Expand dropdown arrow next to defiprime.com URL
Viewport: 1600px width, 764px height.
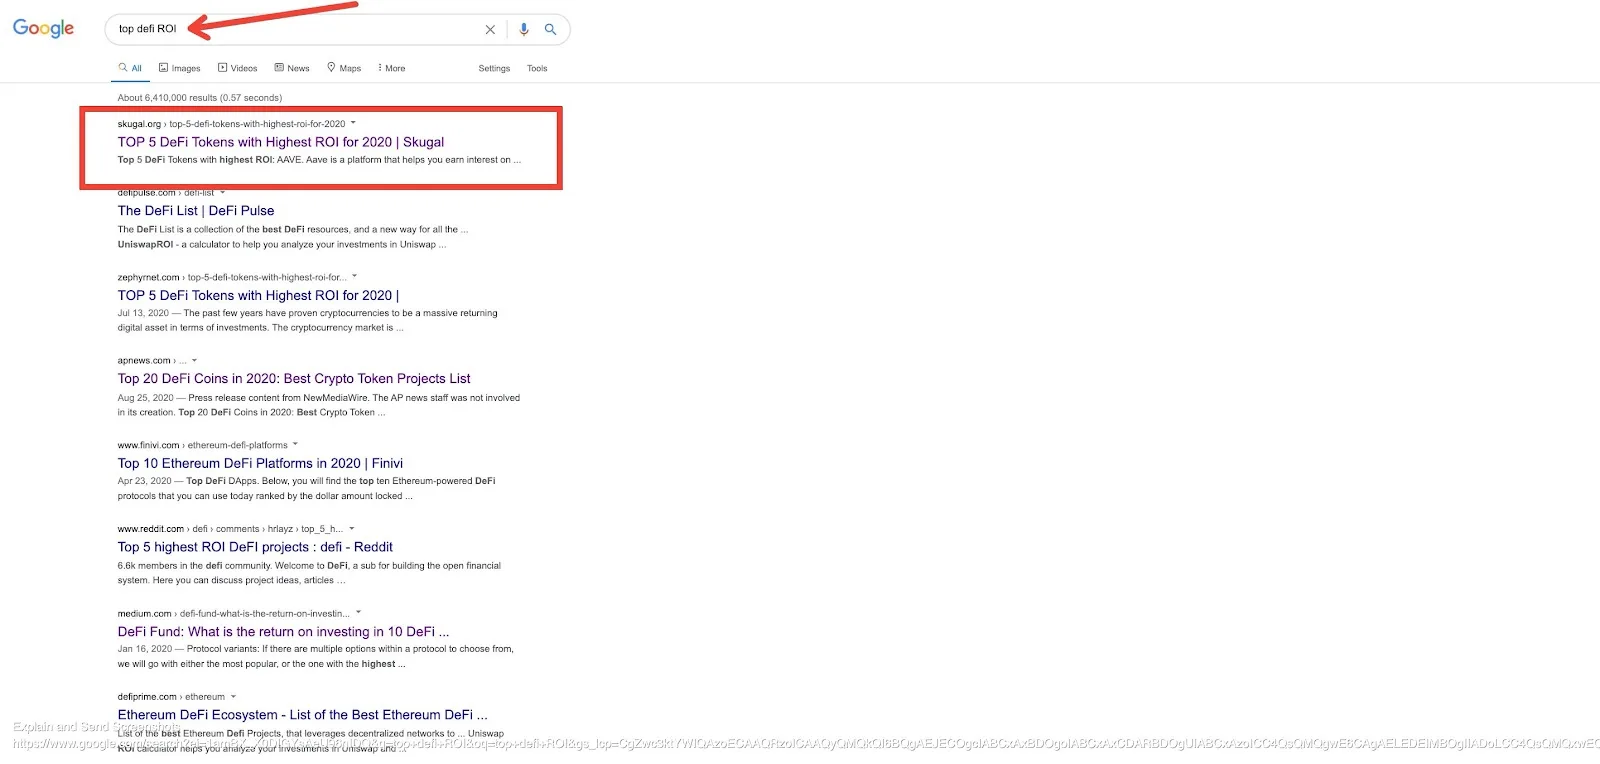[234, 696]
